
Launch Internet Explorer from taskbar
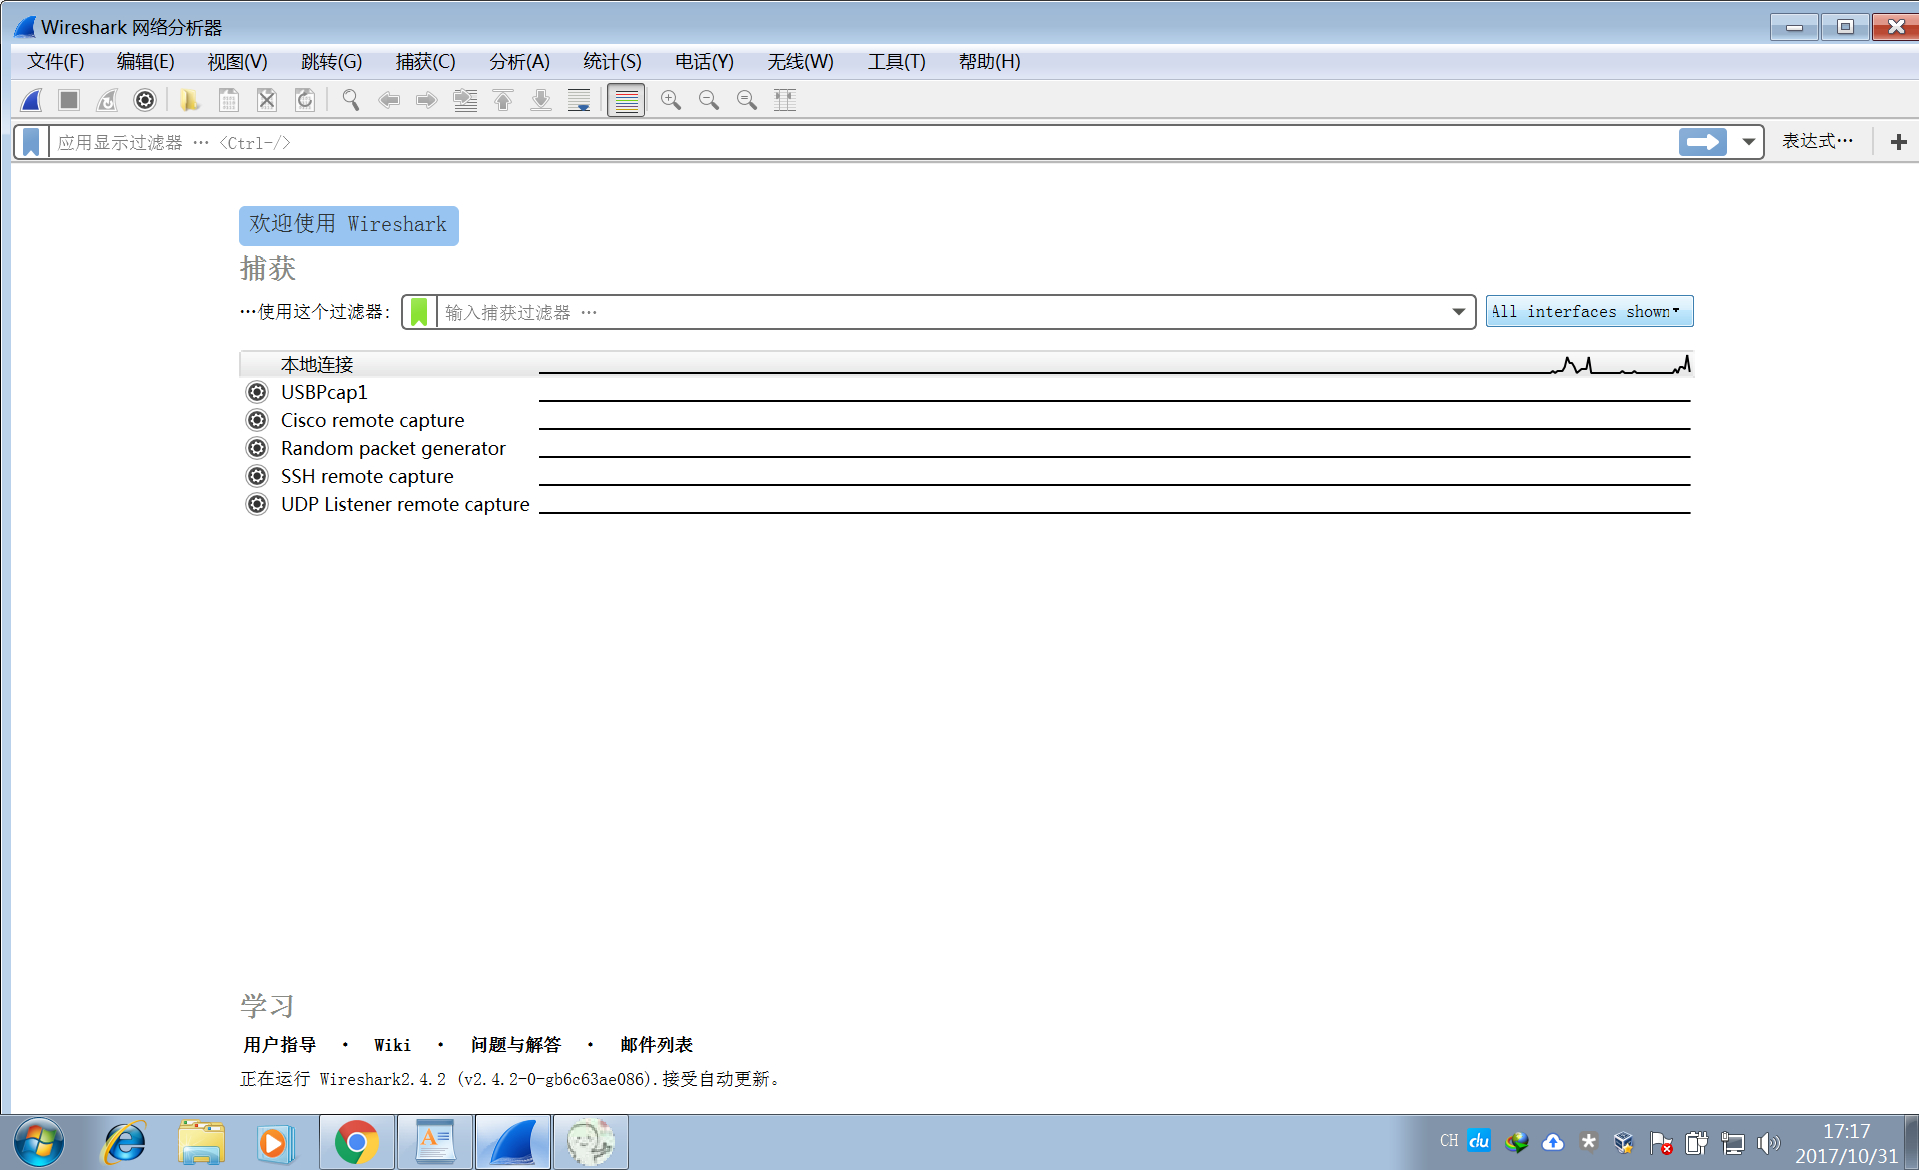(x=126, y=1143)
